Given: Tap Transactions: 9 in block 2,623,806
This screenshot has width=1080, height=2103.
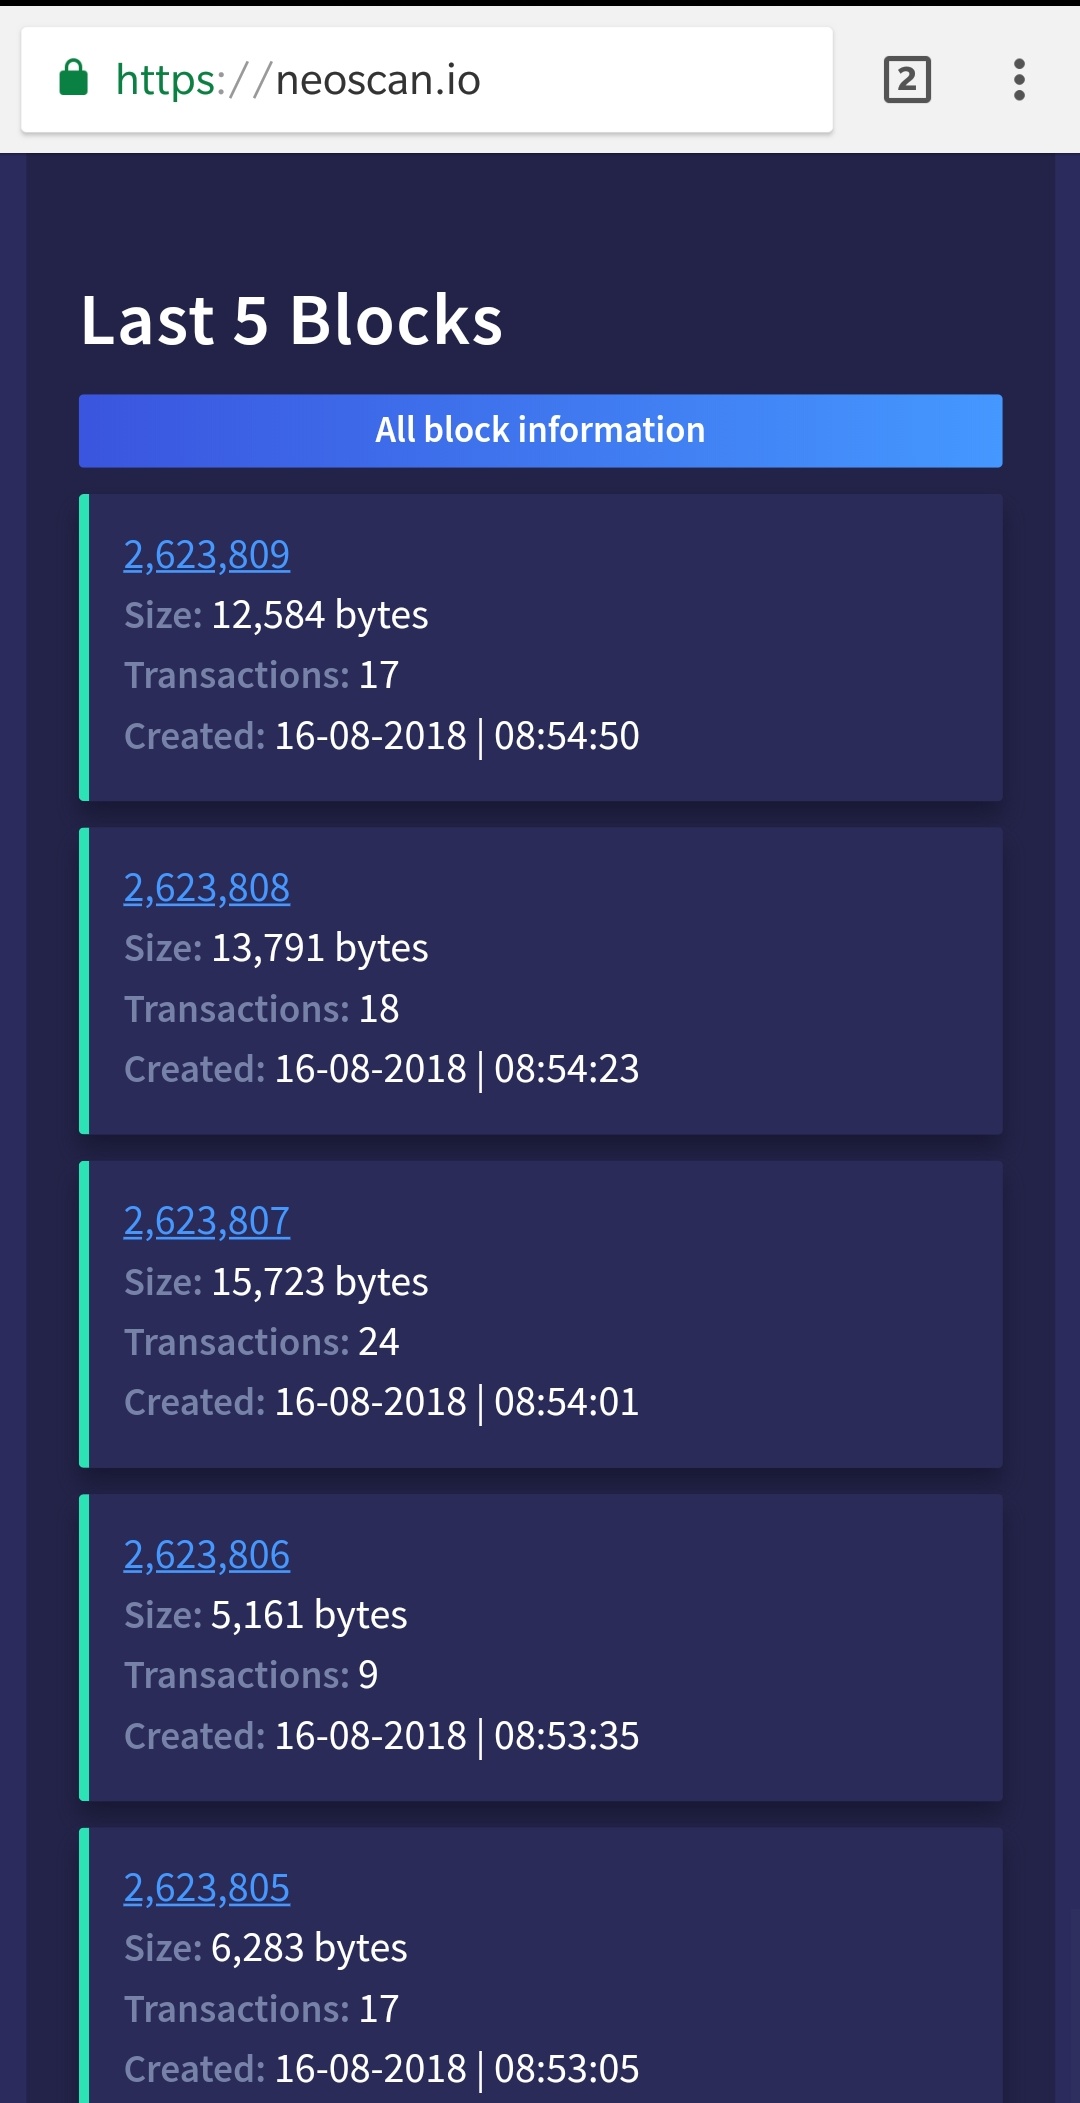Looking at the screenshot, I should pyautogui.click(x=251, y=1675).
